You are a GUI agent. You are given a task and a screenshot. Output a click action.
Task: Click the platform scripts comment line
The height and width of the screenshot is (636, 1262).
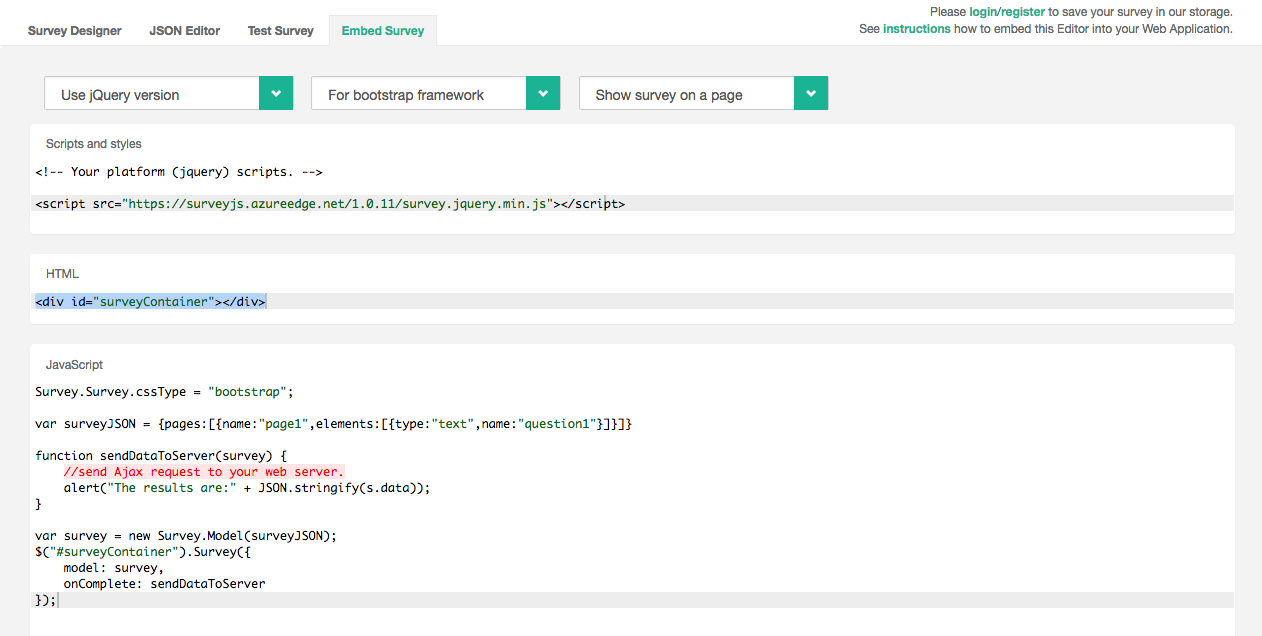(x=179, y=172)
